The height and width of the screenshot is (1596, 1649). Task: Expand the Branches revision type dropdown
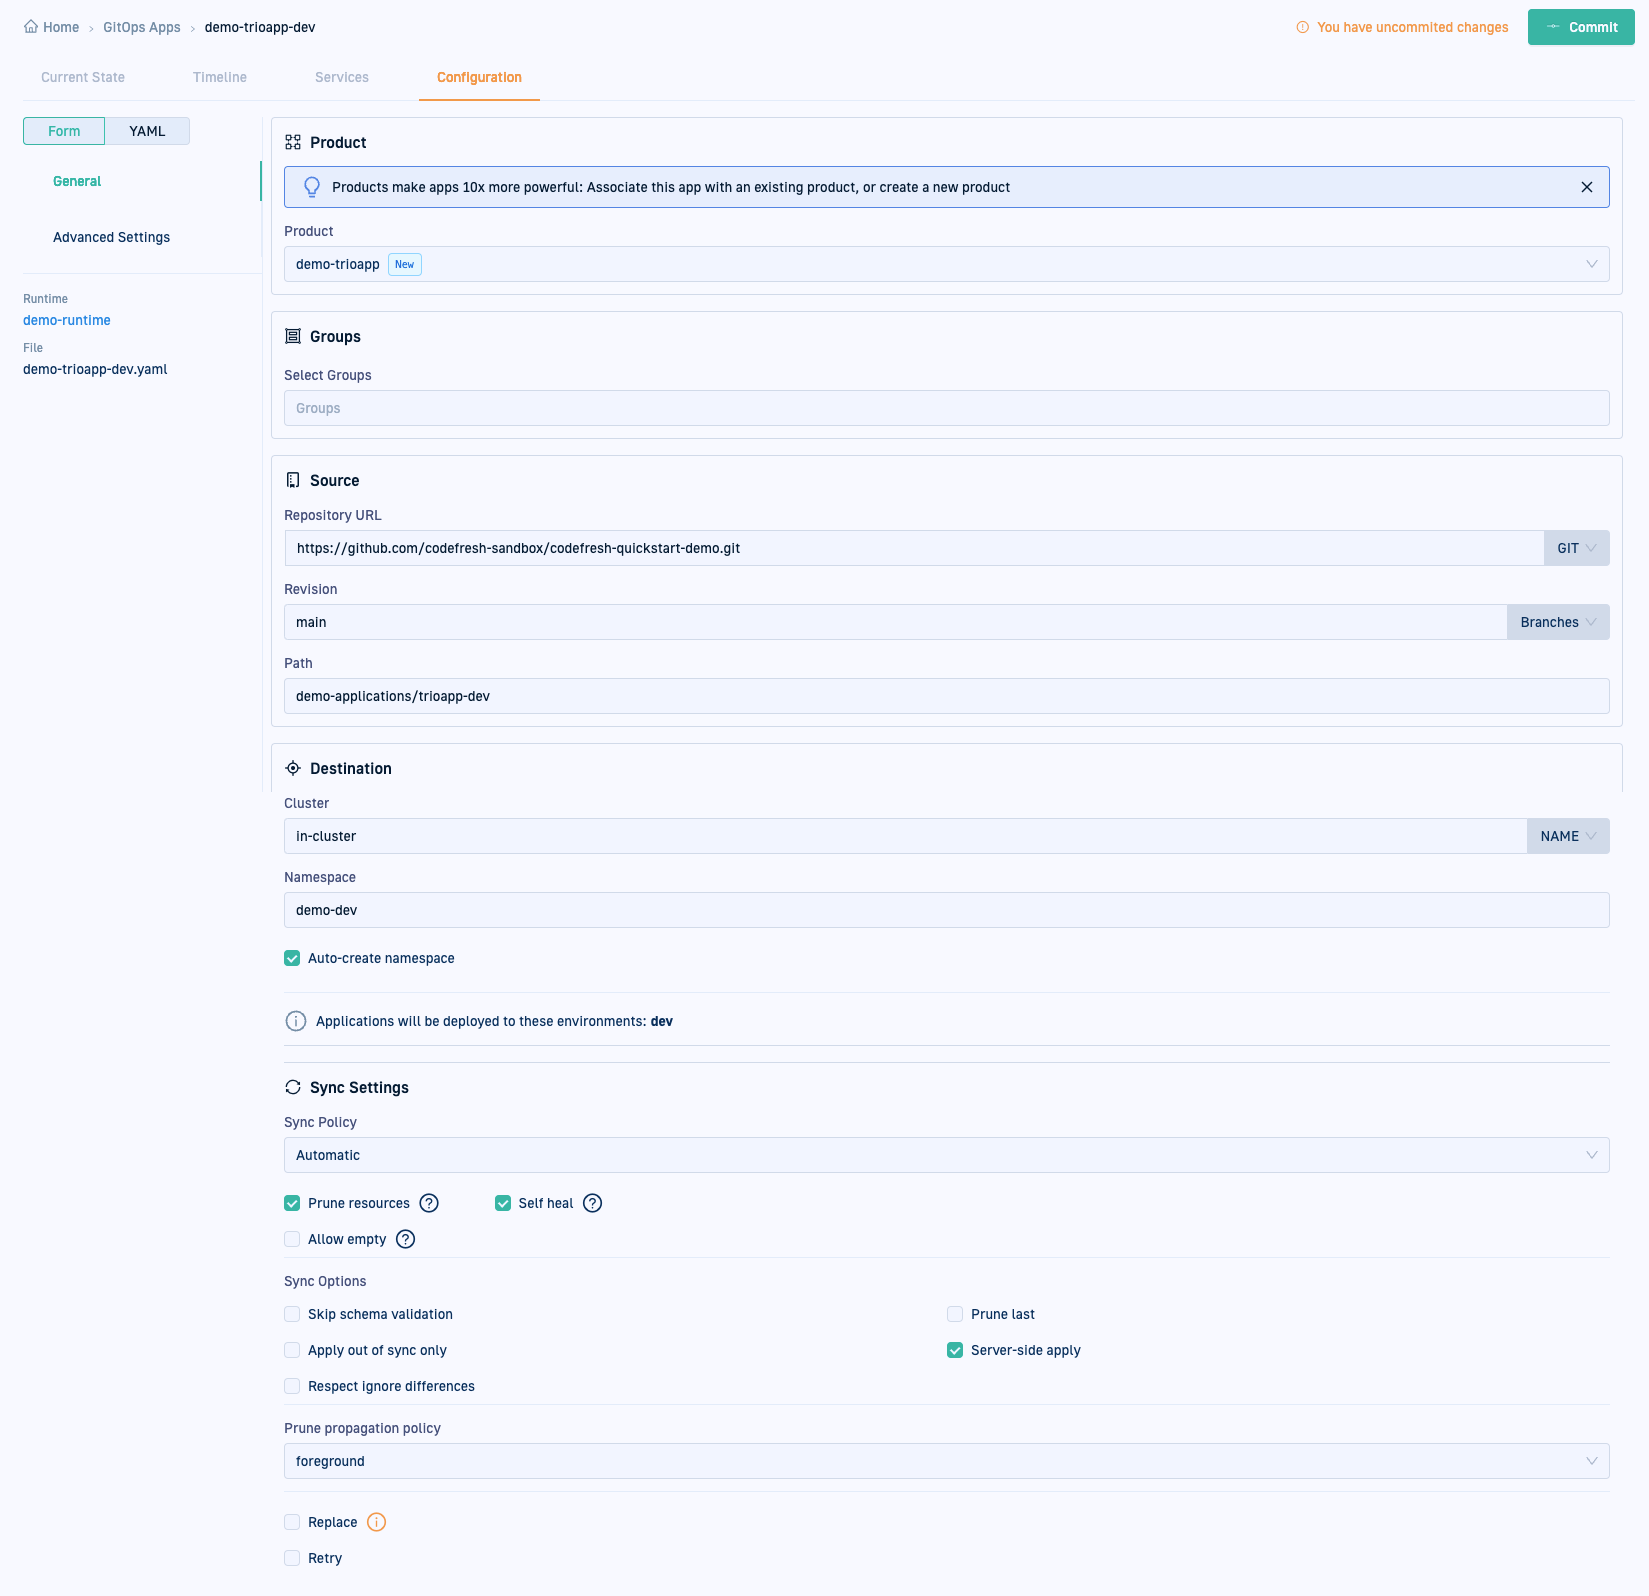coord(1557,622)
